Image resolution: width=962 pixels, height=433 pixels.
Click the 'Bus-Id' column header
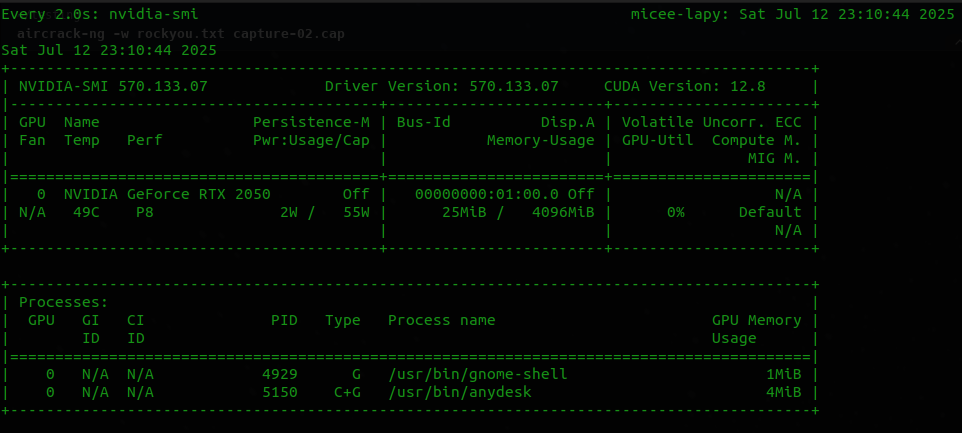(x=424, y=123)
